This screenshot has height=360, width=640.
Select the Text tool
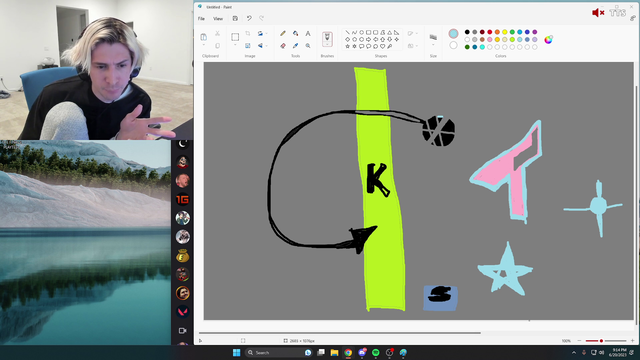click(308, 33)
